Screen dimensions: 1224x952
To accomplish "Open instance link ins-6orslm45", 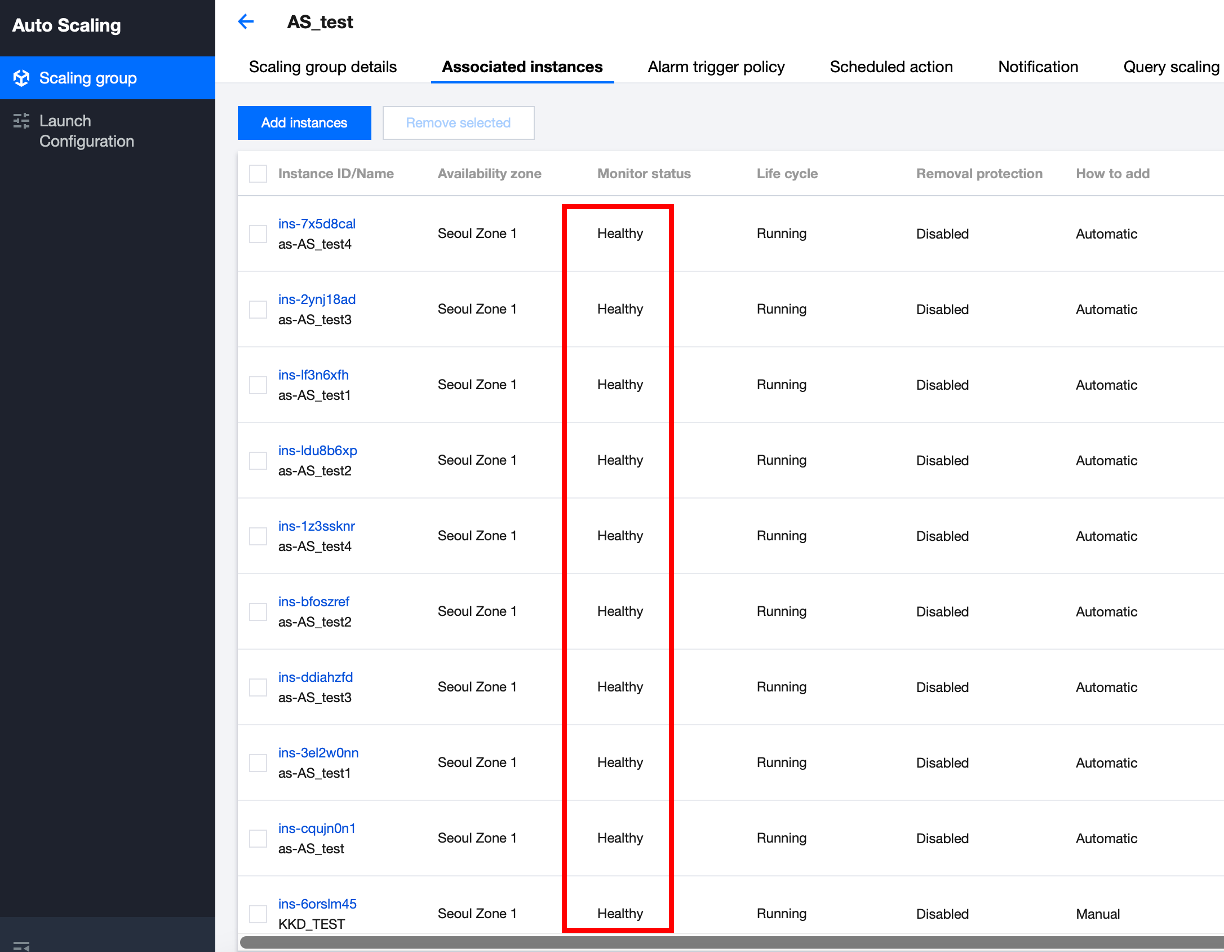I will pyautogui.click(x=317, y=904).
